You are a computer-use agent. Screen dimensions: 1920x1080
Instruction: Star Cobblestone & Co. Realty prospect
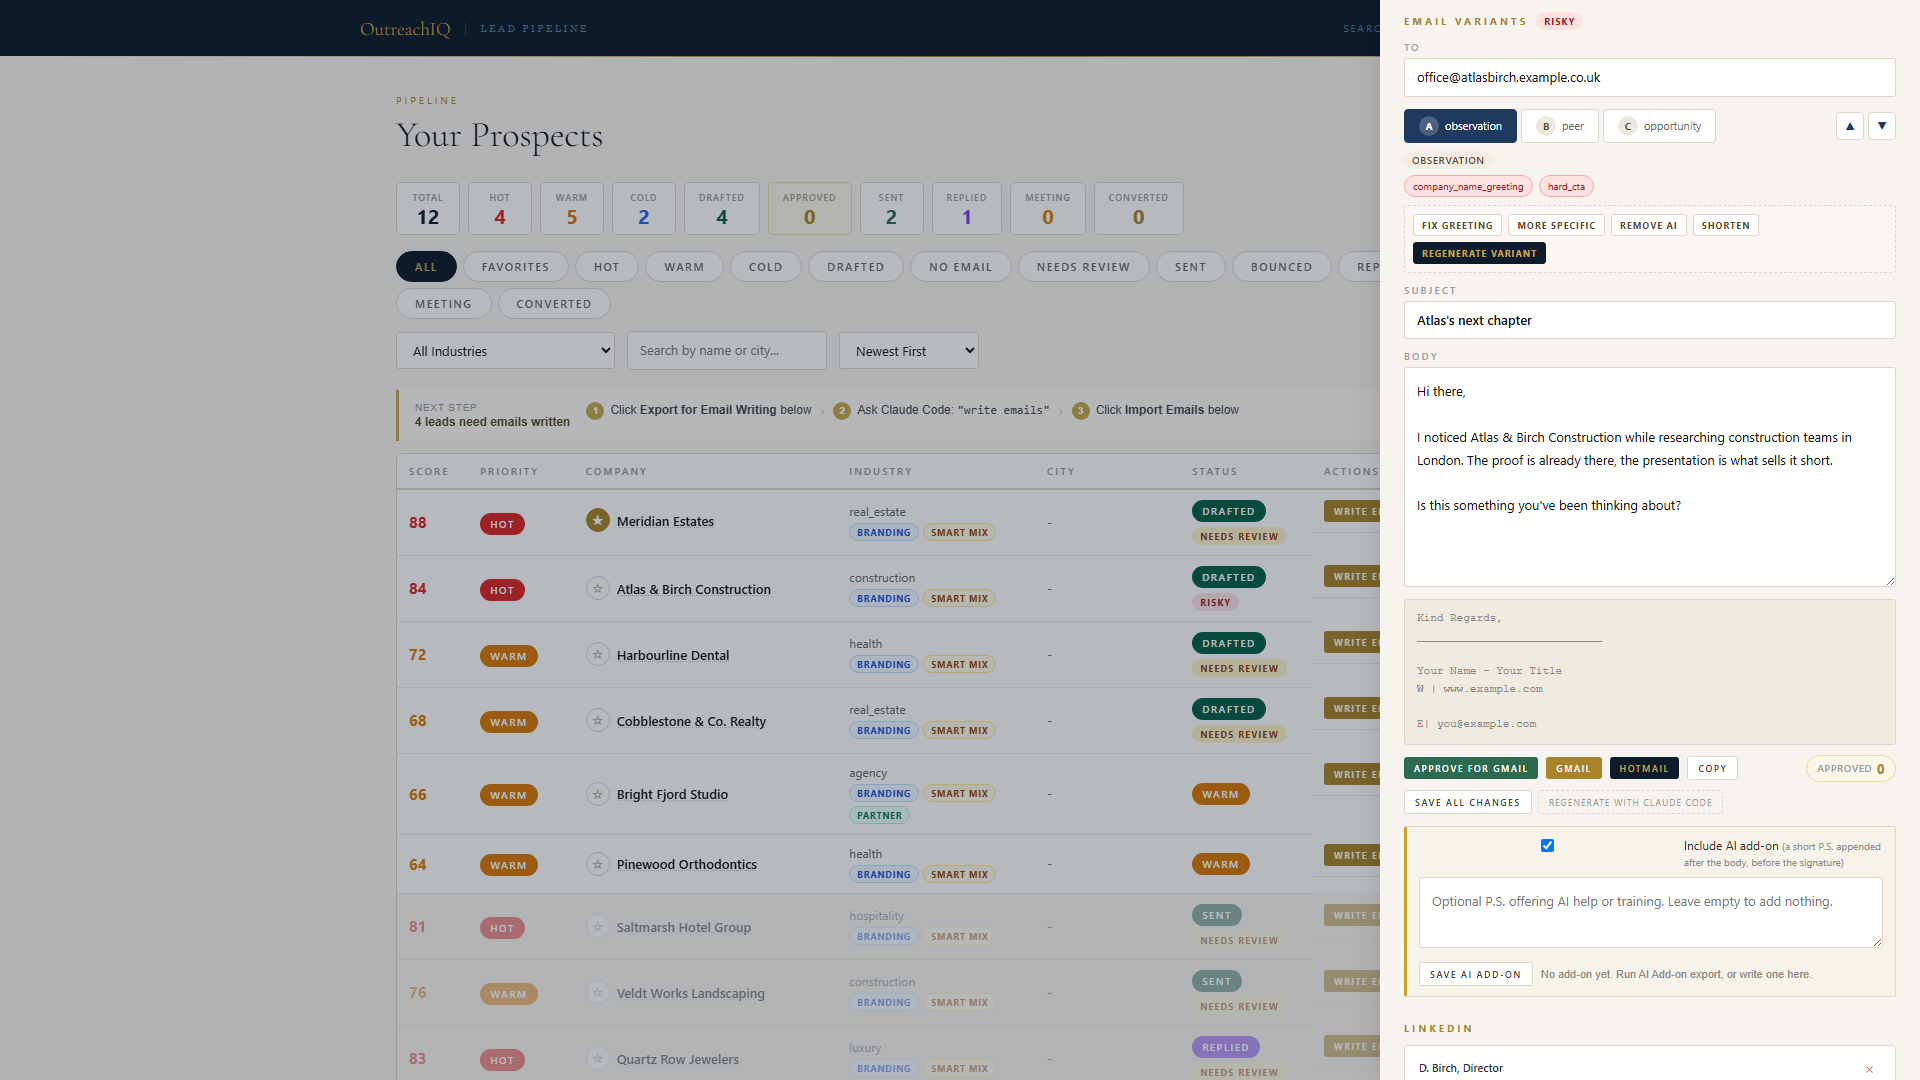[x=597, y=721]
